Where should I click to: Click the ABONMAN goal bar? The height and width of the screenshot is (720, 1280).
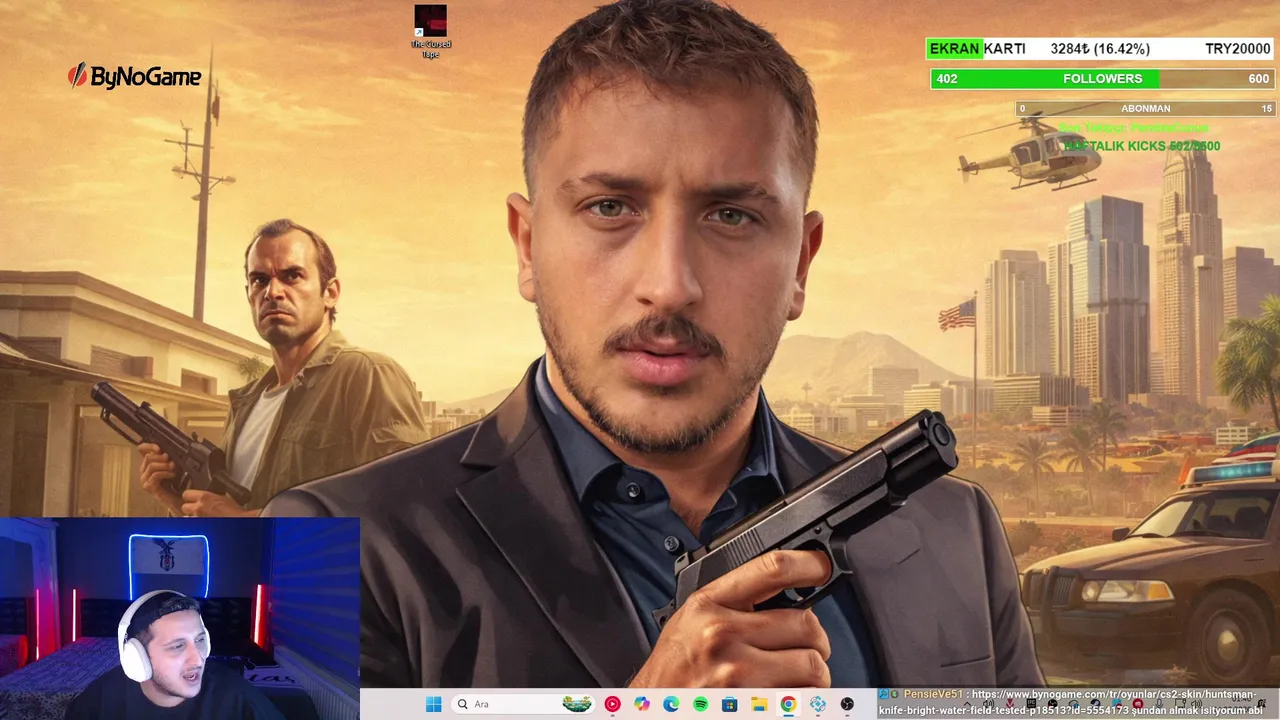(1146, 108)
